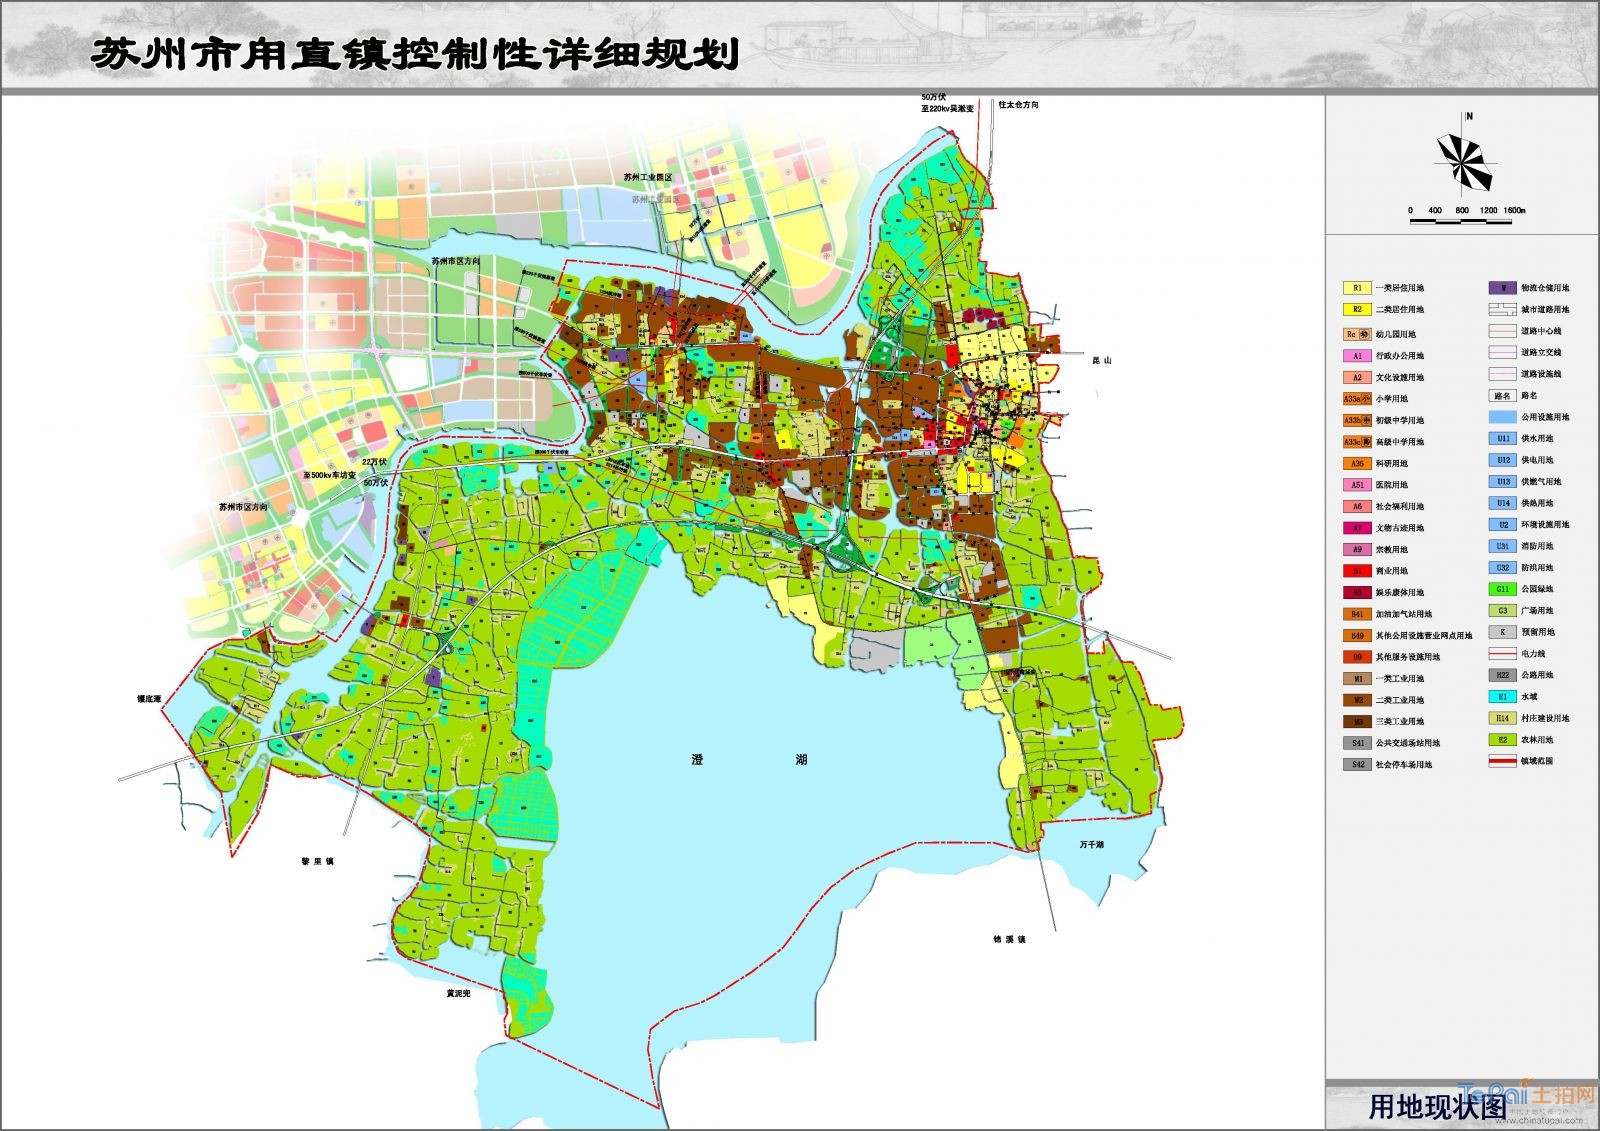The image size is (1600, 1131).
Task: Click the 路名 legend box
Action: pos(1503,396)
